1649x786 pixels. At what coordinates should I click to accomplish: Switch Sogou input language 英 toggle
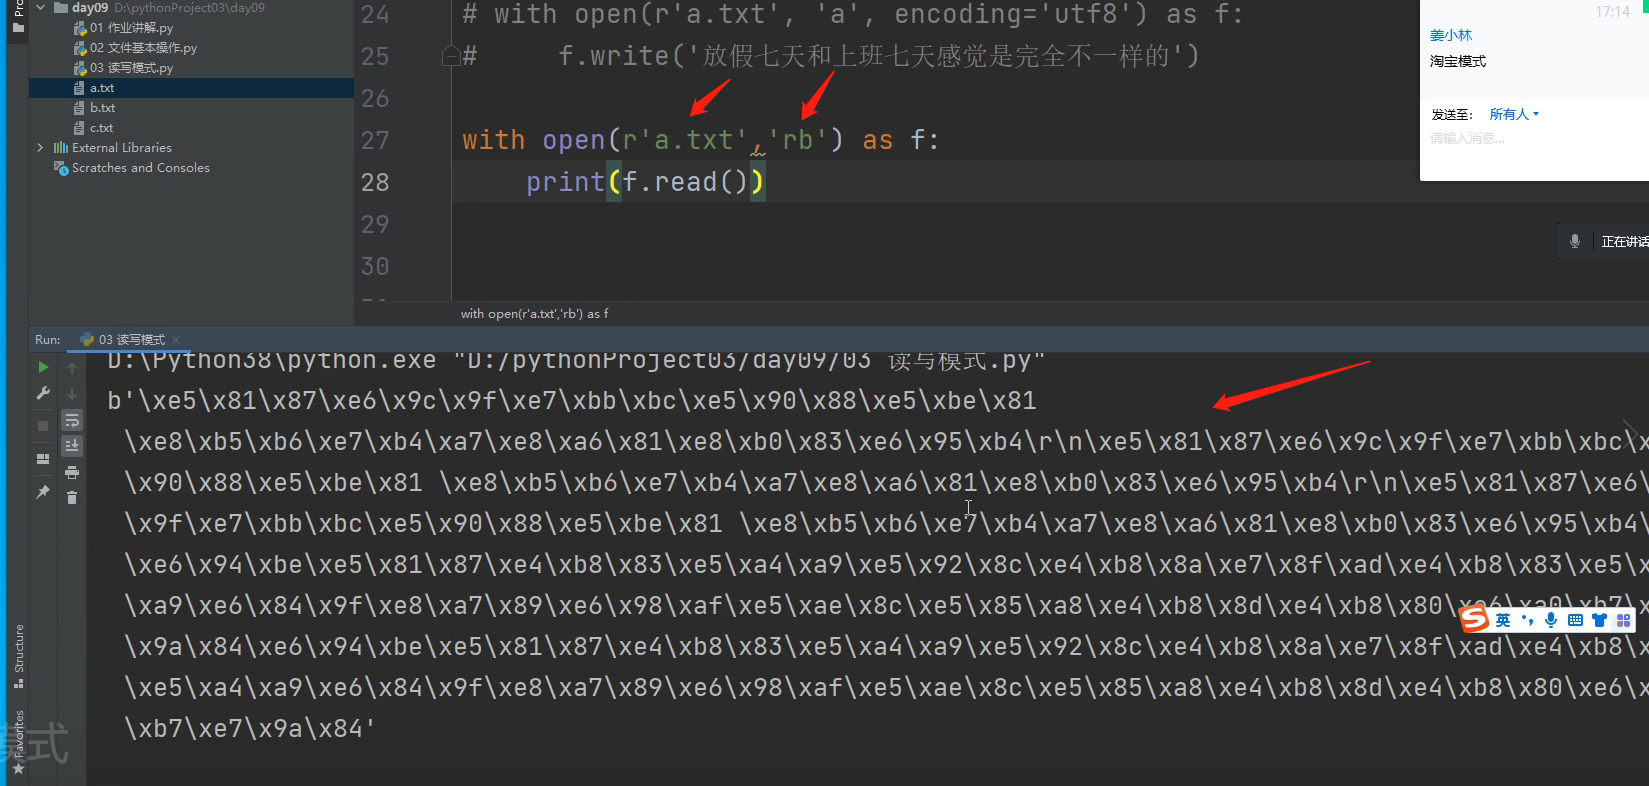[x=1503, y=620]
